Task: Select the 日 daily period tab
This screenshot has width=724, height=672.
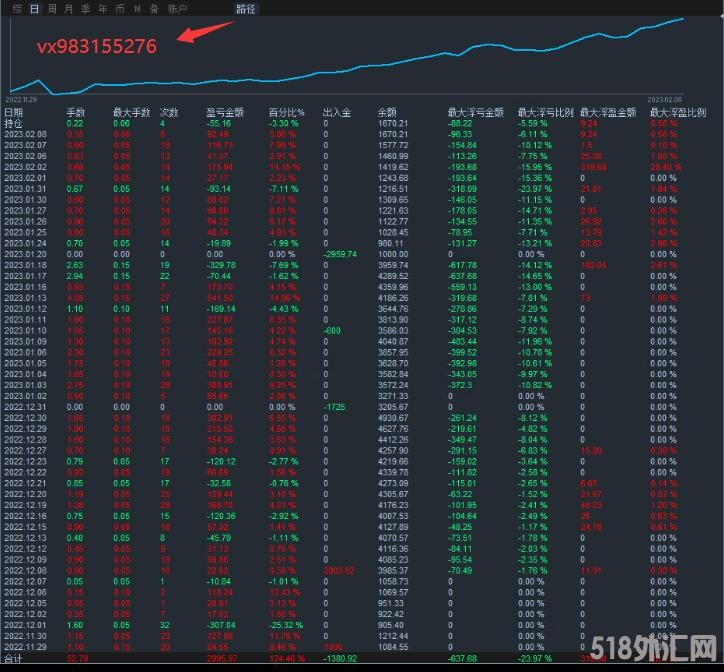Action: 35,8
